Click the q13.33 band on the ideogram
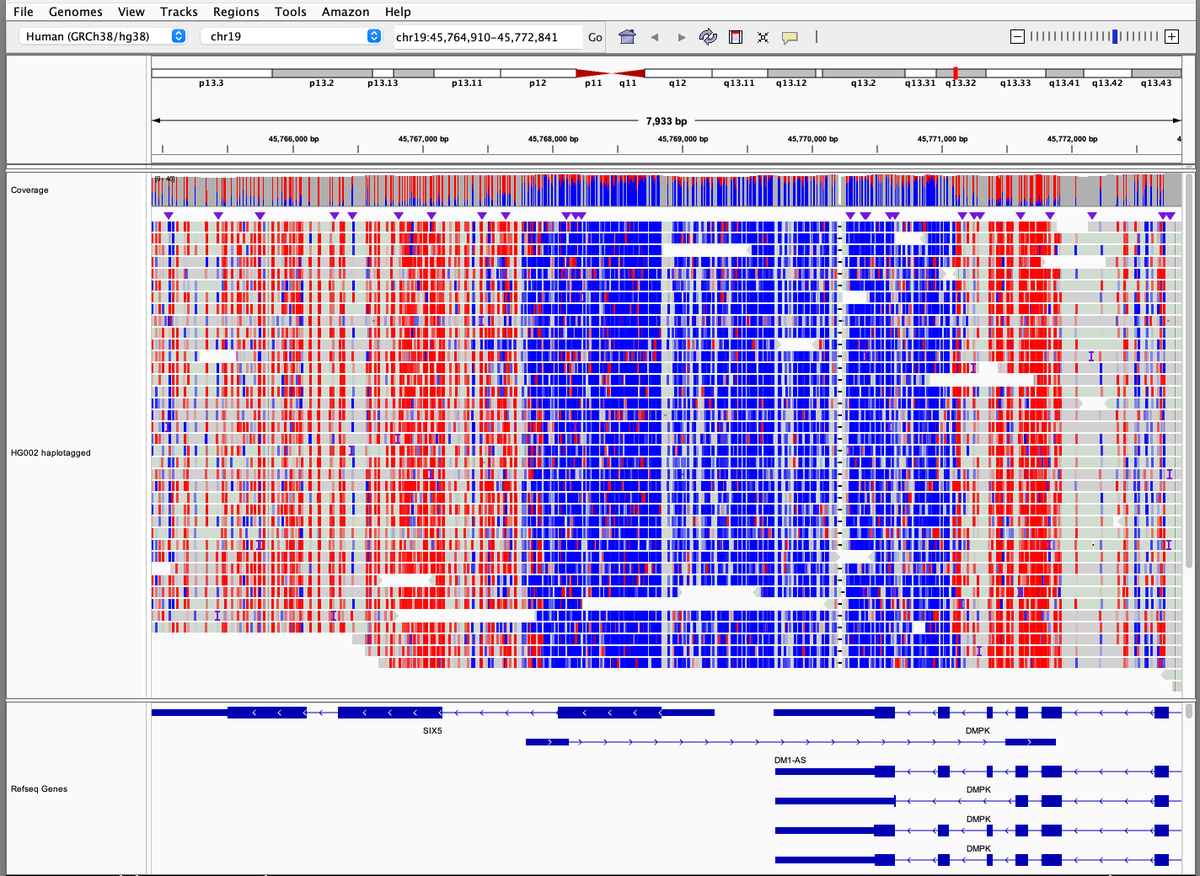1200x876 pixels. (x=1016, y=74)
